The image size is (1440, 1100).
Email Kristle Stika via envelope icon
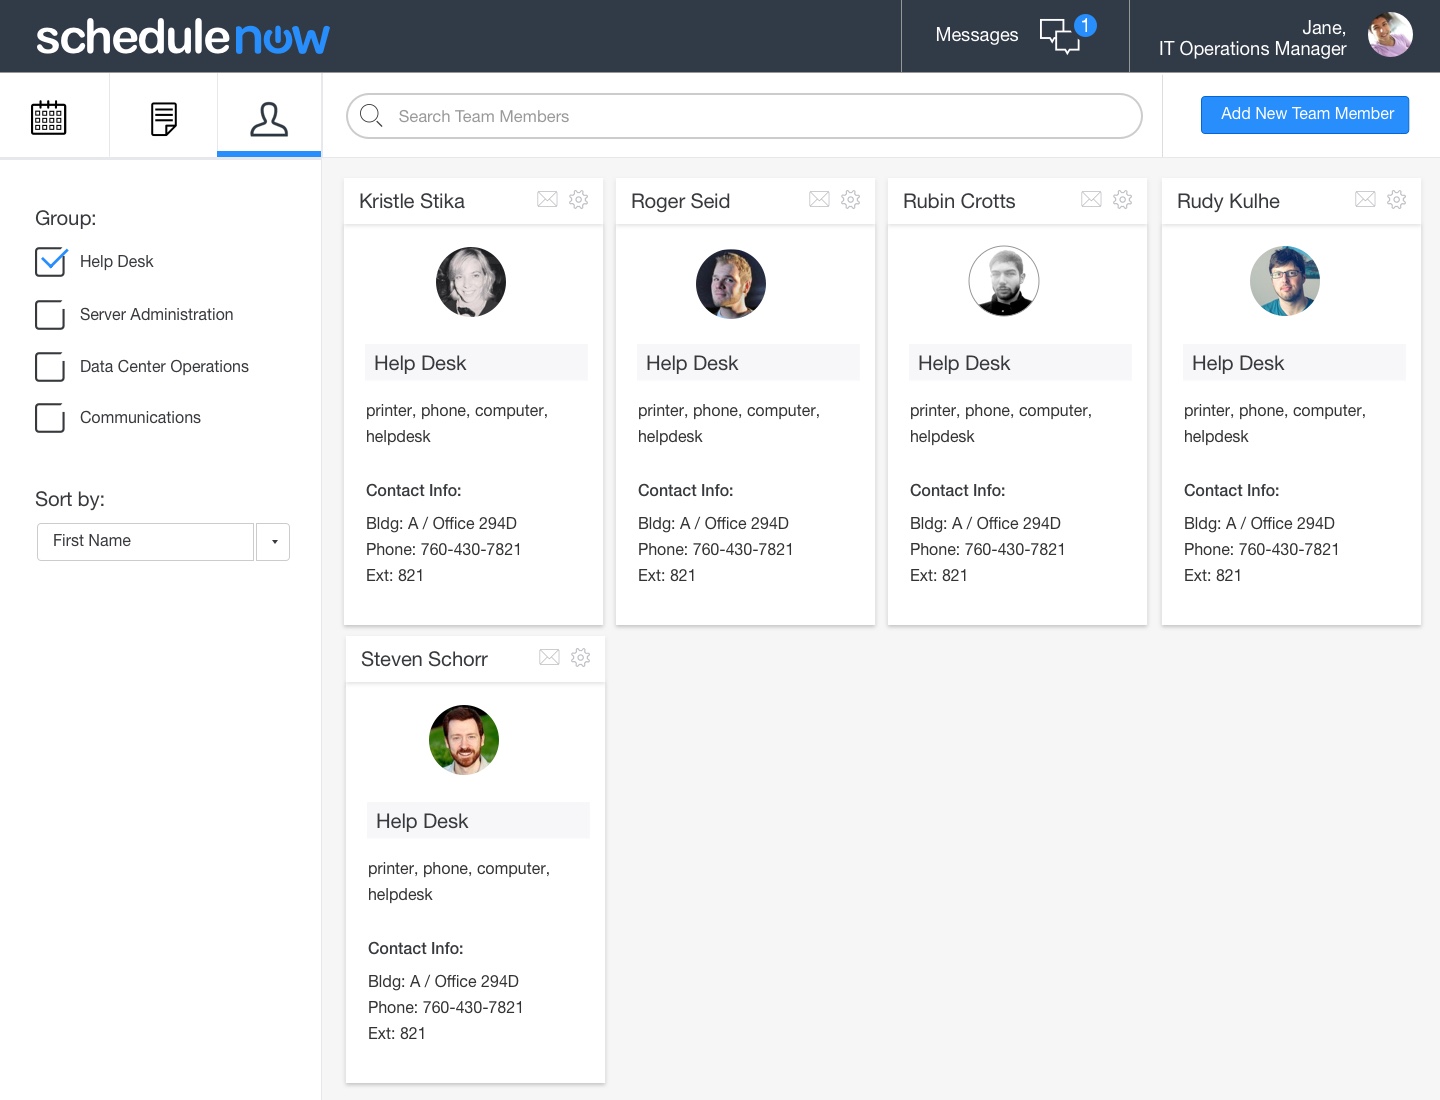547,199
